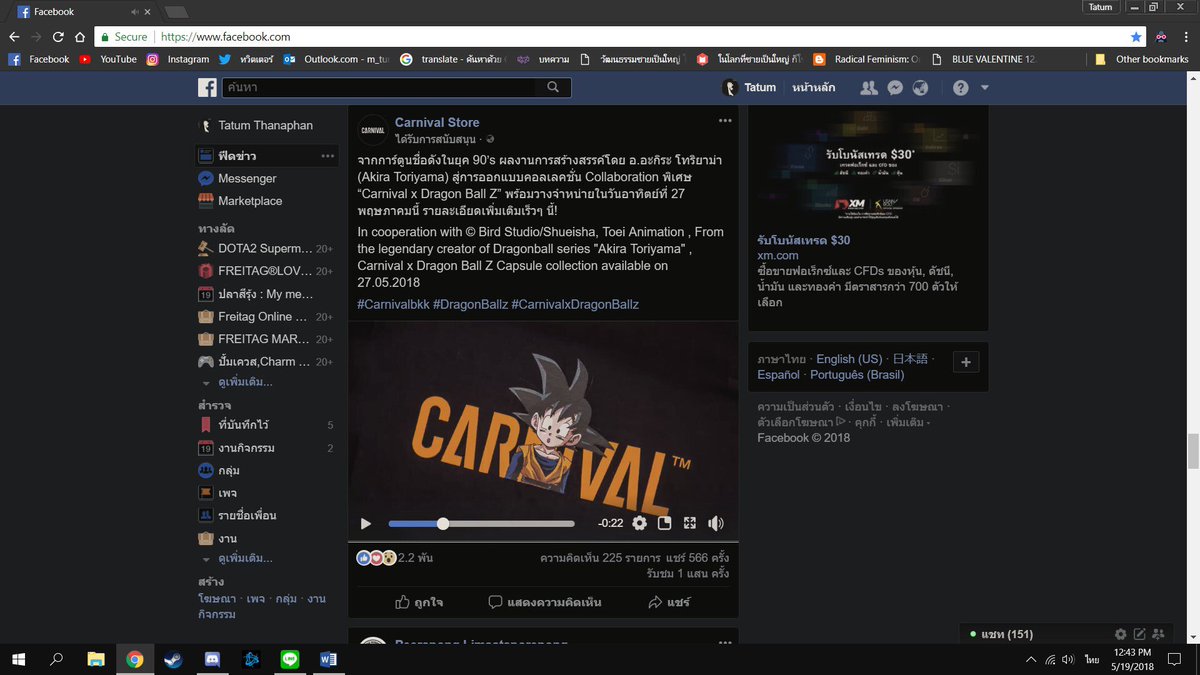Share the Carnival Store post

coord(669,602)
